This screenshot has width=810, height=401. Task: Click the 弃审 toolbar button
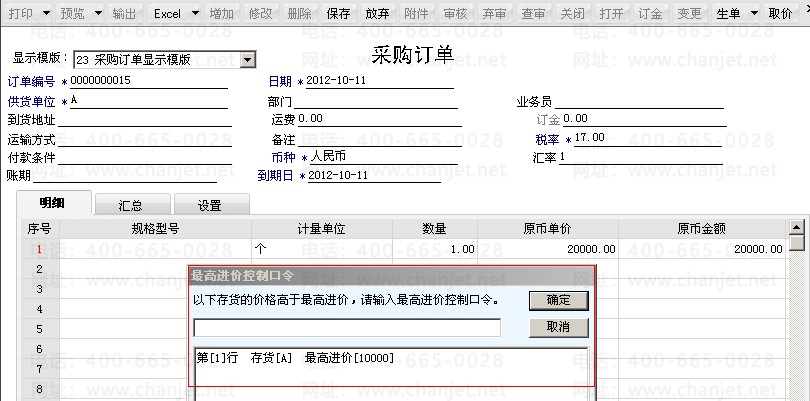(494, 13)
